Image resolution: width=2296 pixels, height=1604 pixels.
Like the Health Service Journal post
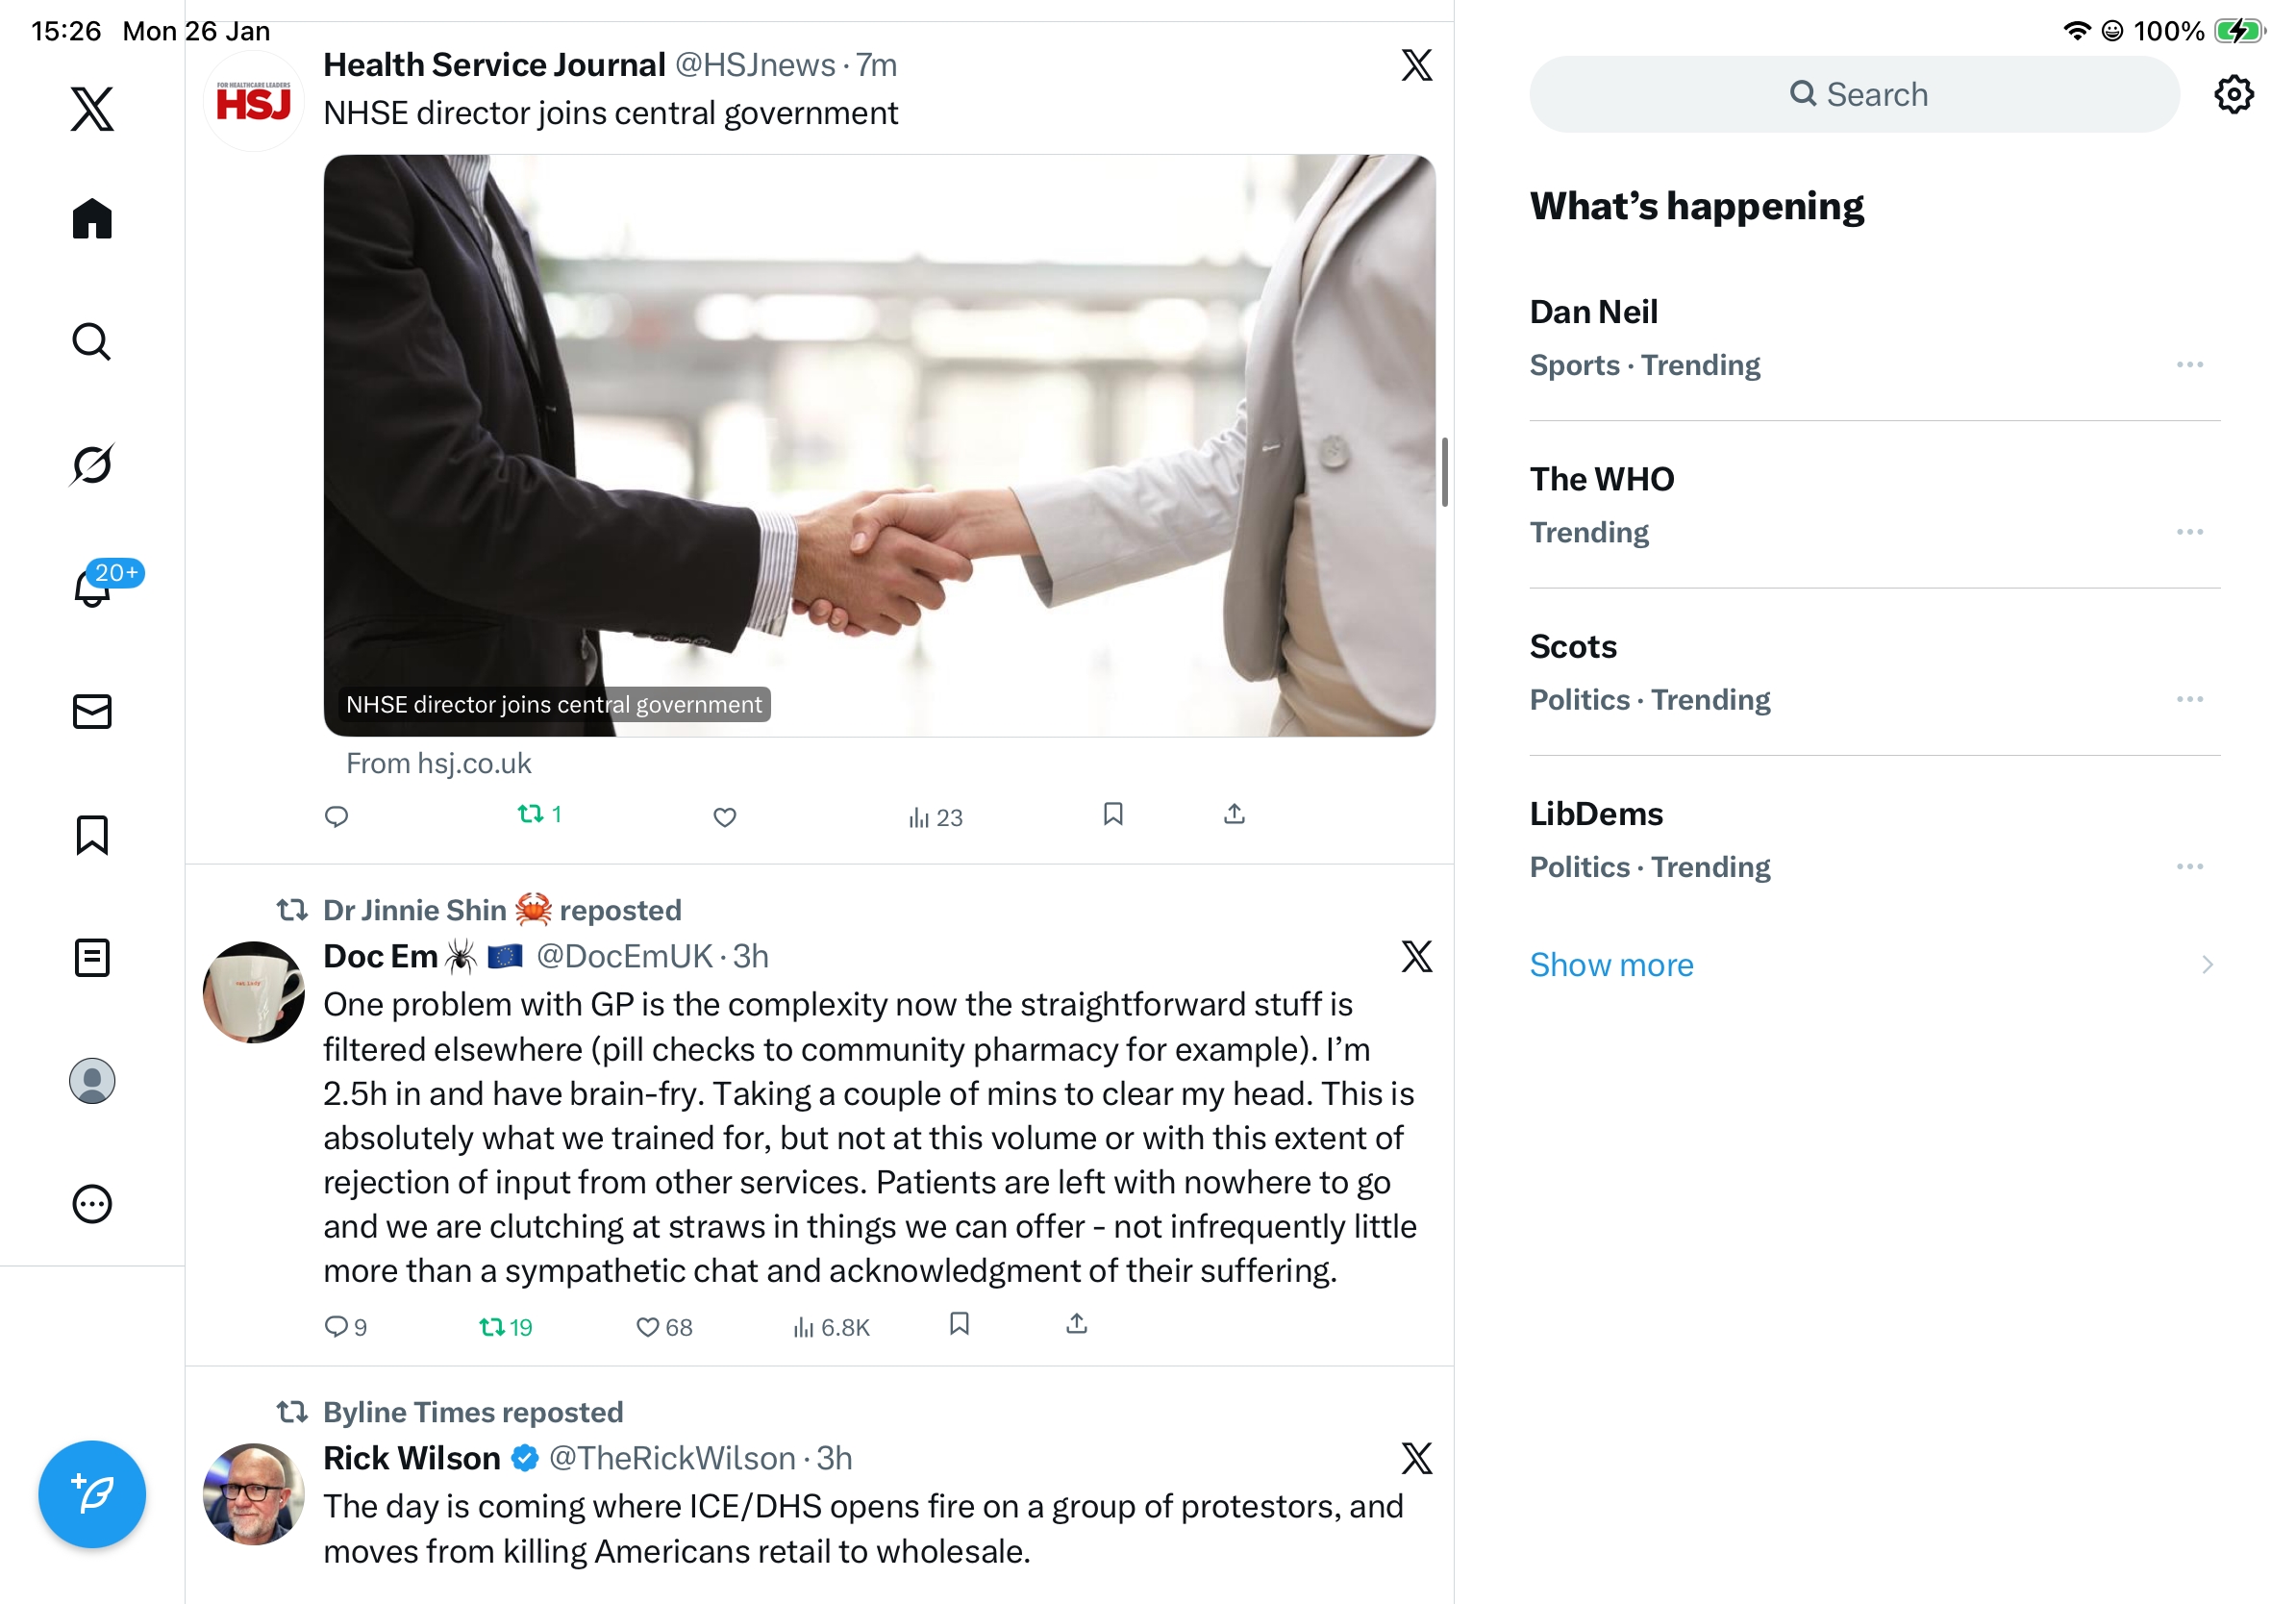click(x=725, y=817)
